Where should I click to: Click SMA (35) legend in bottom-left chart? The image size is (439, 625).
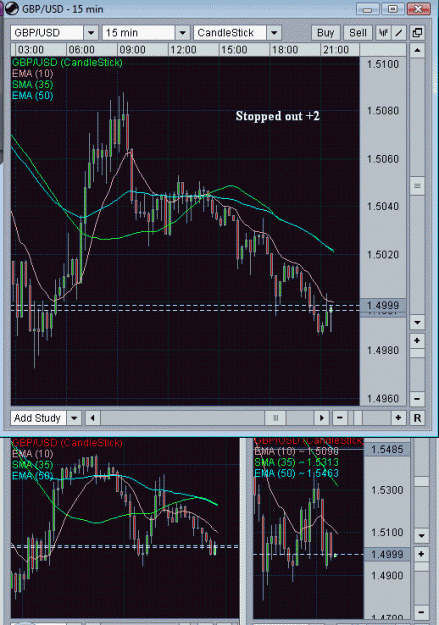click(x=32, y=465)
